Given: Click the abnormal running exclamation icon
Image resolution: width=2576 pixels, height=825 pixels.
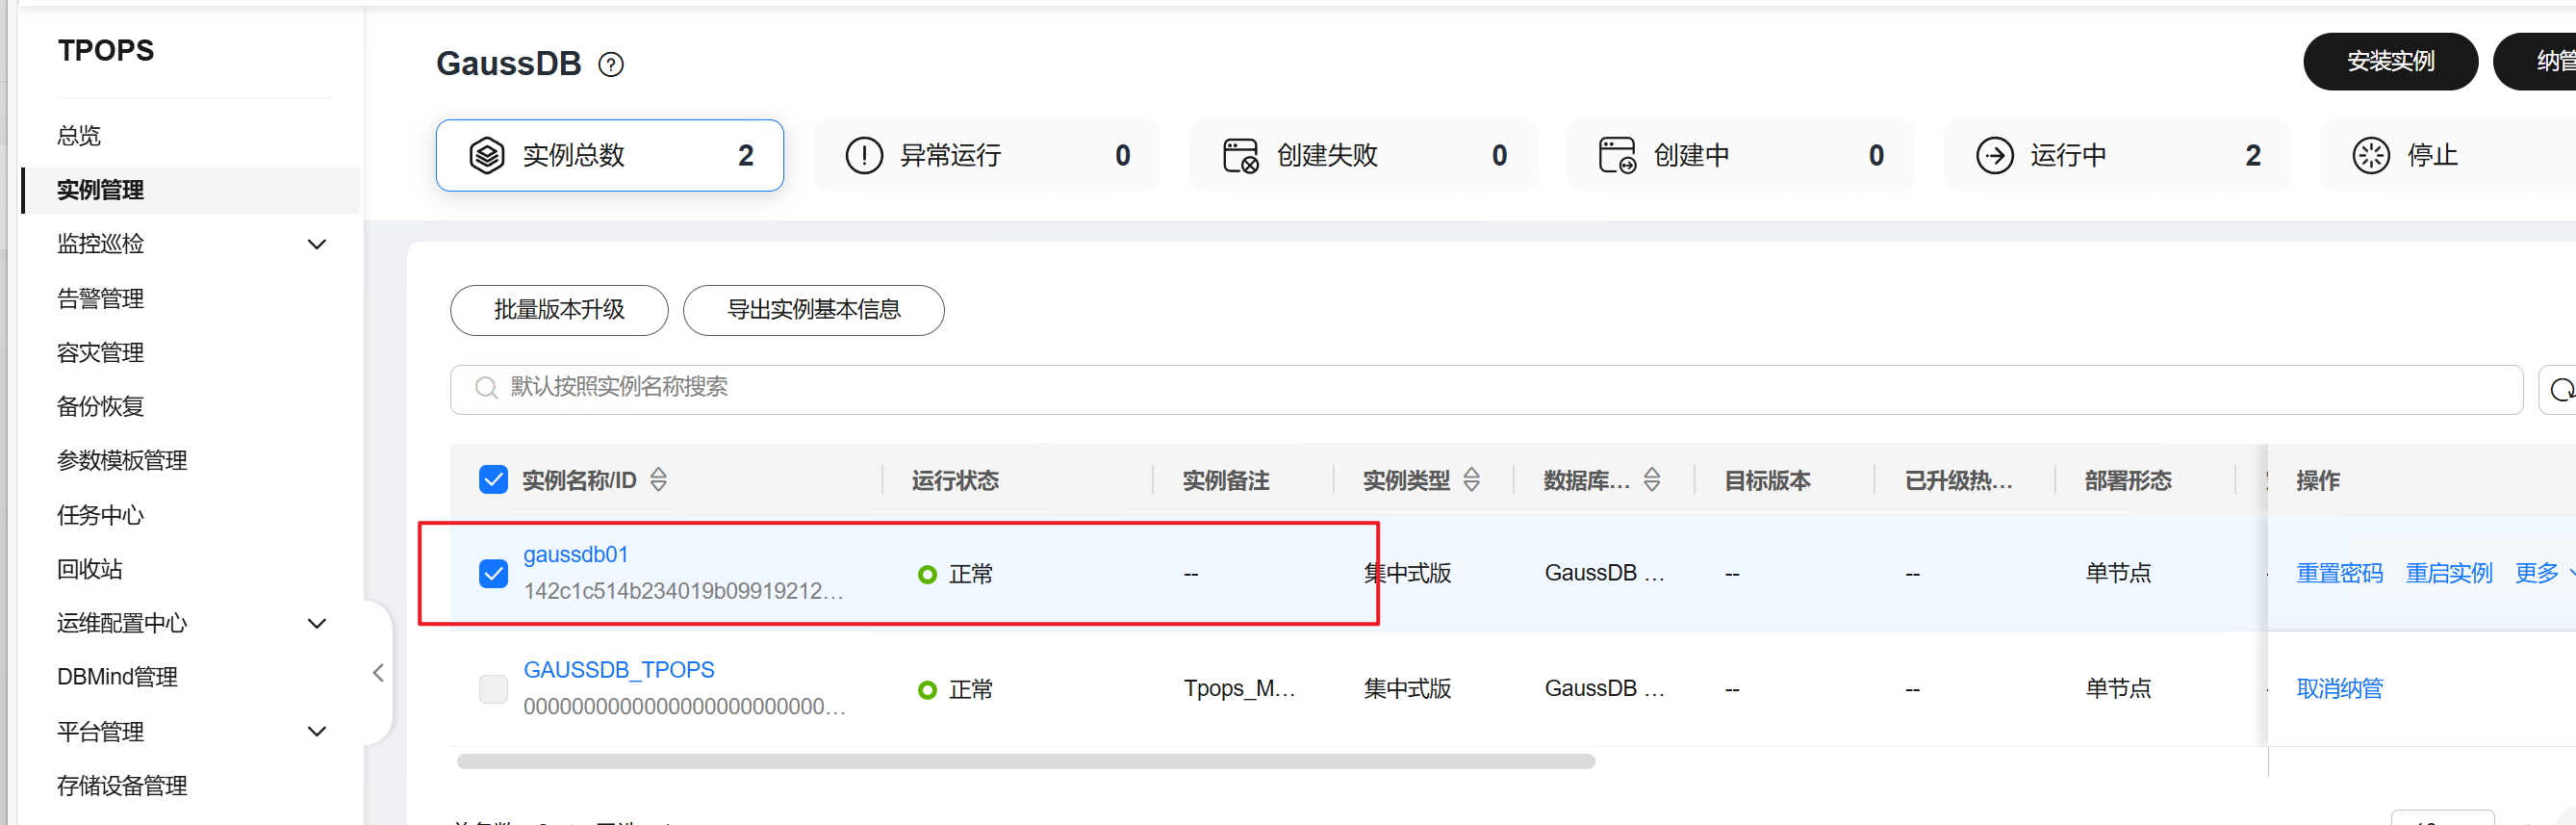Looking at the screenshot, I should coord(864,156).
